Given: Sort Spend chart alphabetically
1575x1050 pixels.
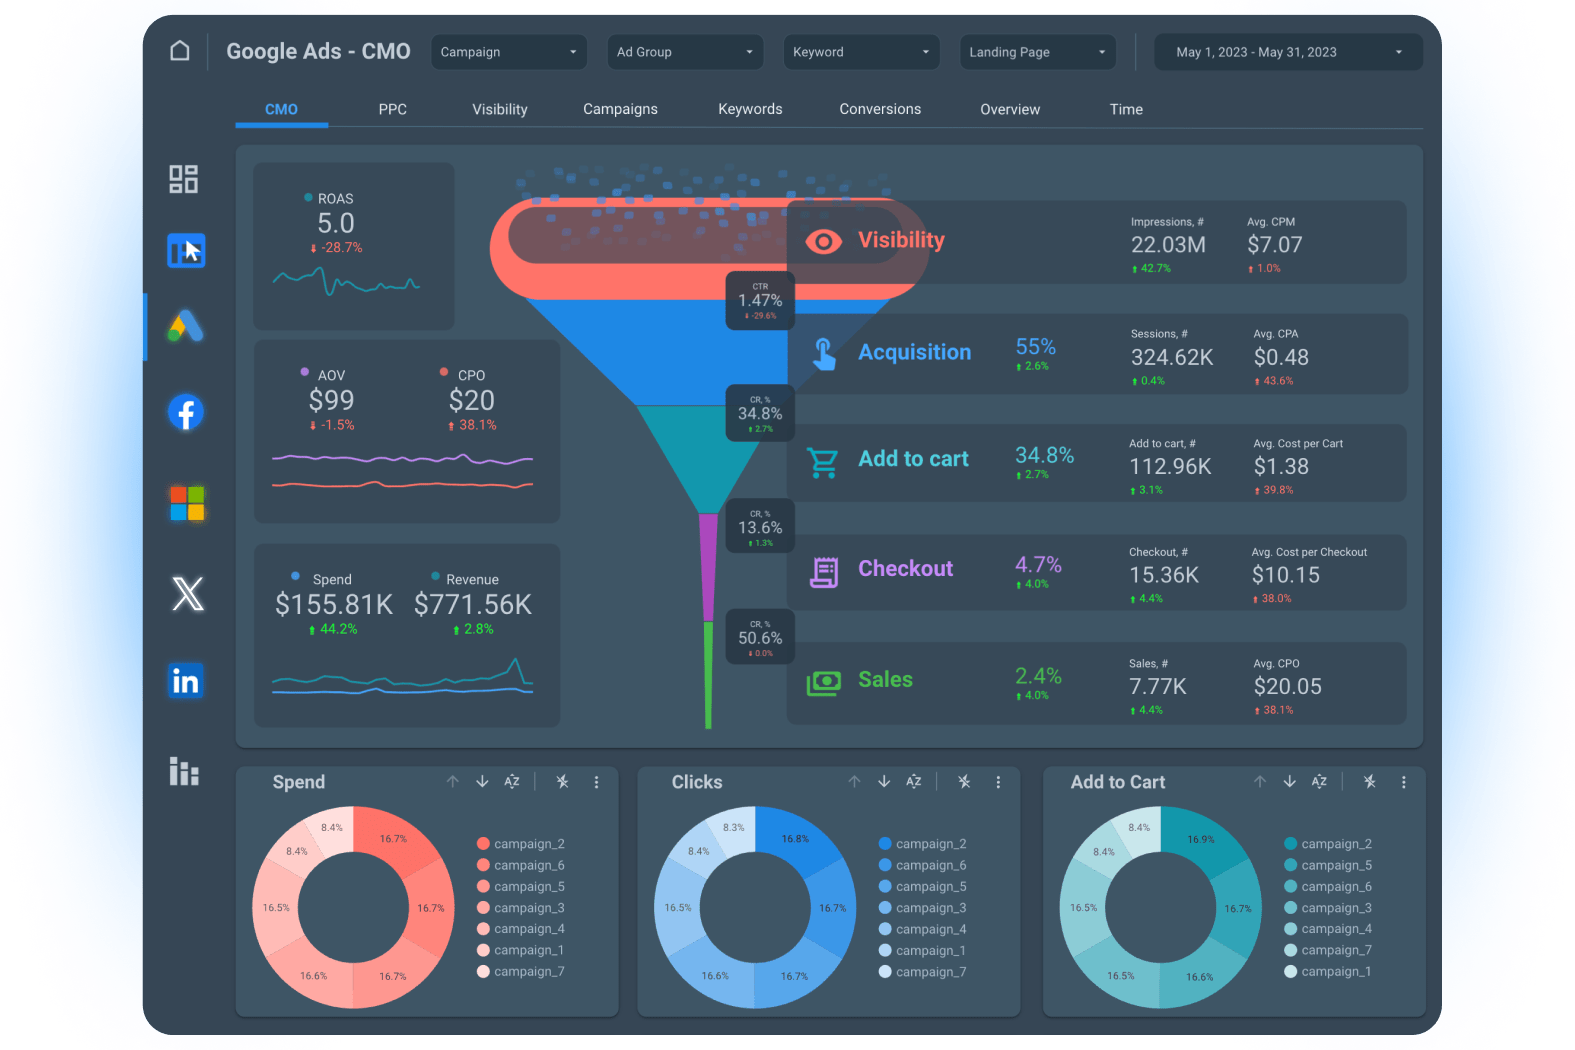Looking at the screenshot, I should click(512, 782).
